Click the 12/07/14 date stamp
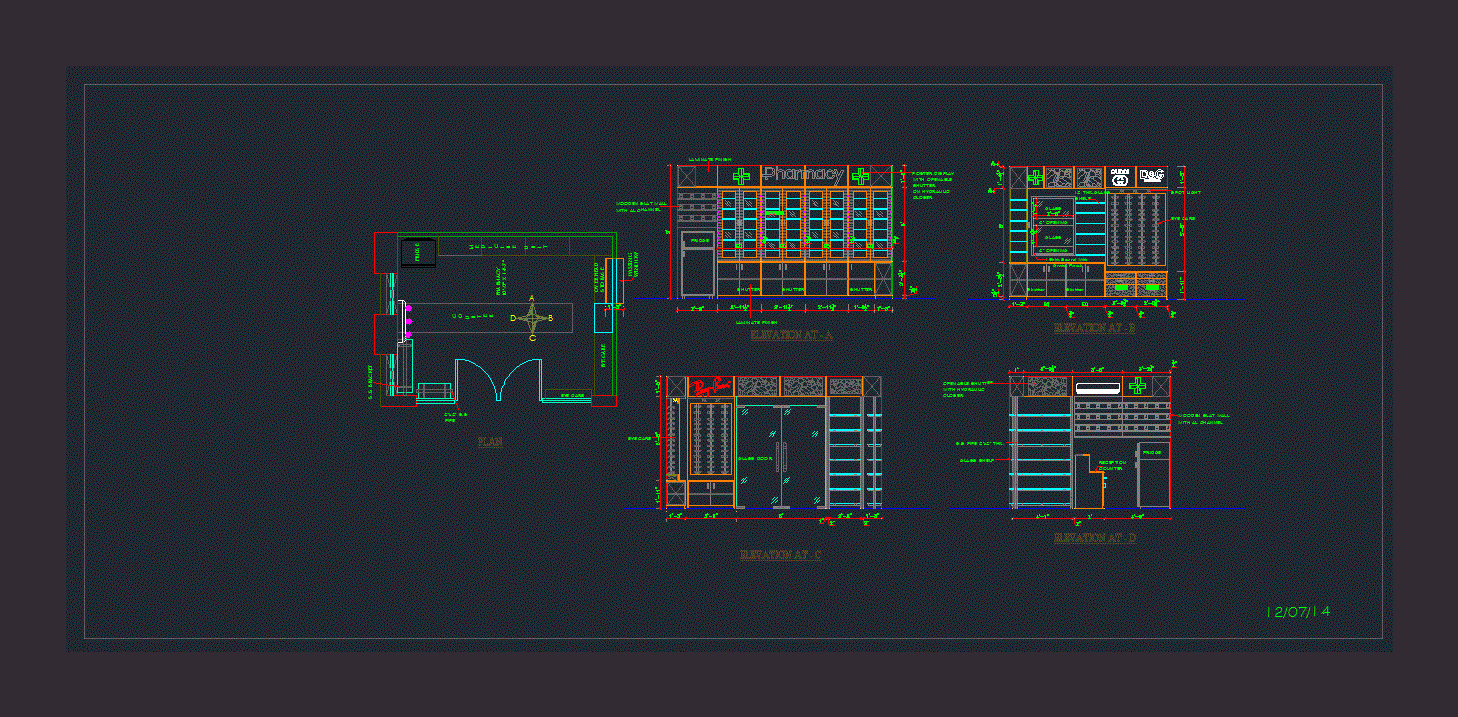Screen dimensions: 1458x717 pyautogui.click(x=1298, y=612)
